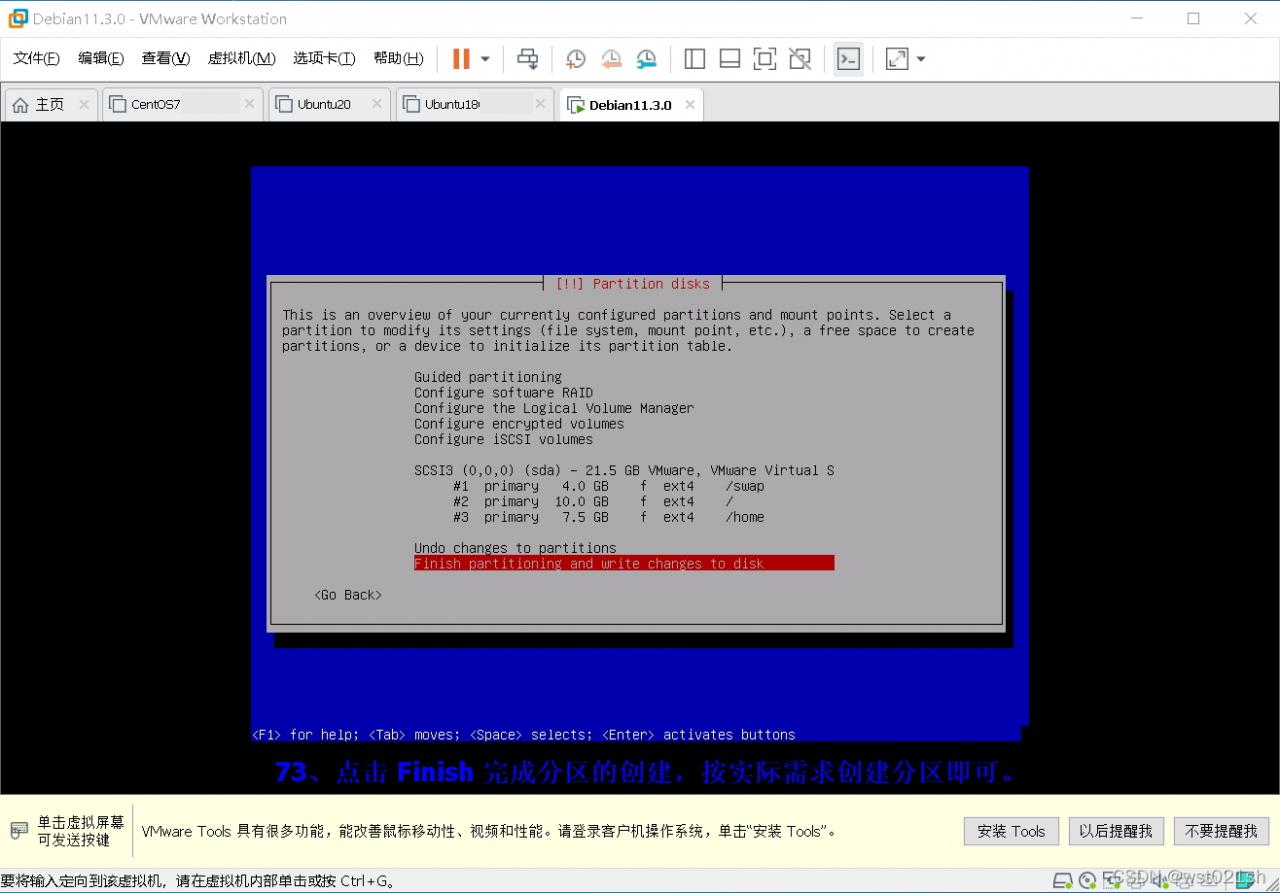The width and height of the screenshot is (1280, 893).
Task: Click the CD/DVD drive status icon
Action: tap(1087, 881)
